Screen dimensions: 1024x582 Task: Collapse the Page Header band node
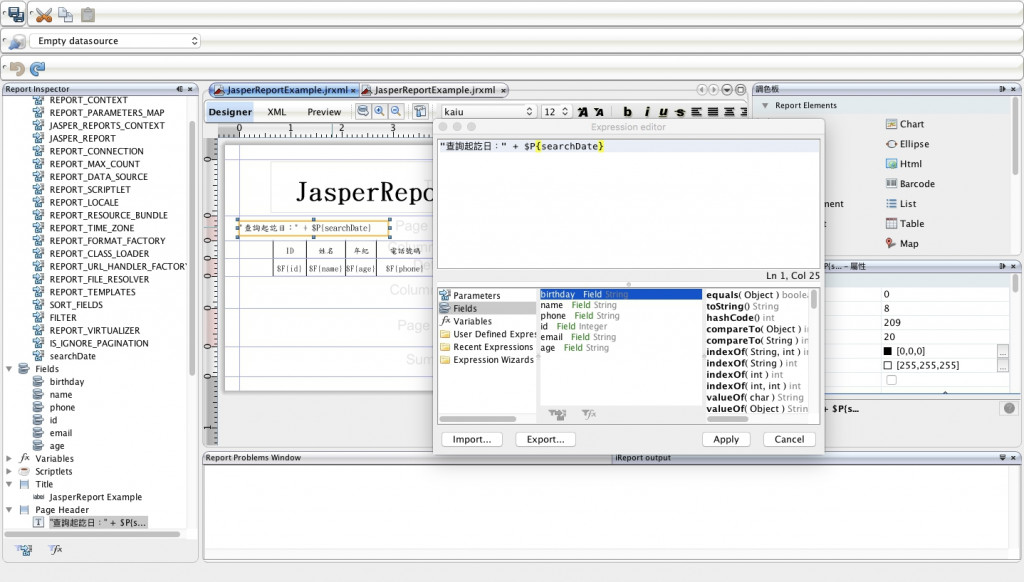[9, 509]
